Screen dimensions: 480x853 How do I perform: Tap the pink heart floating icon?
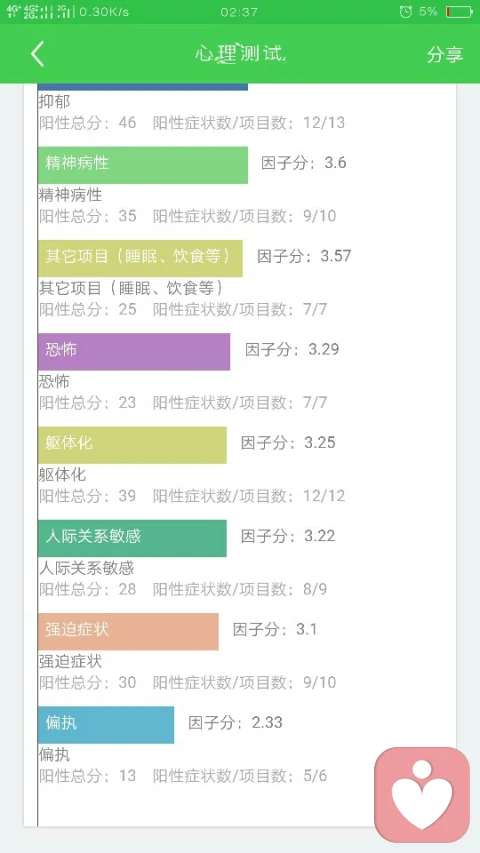coord(422,794)
